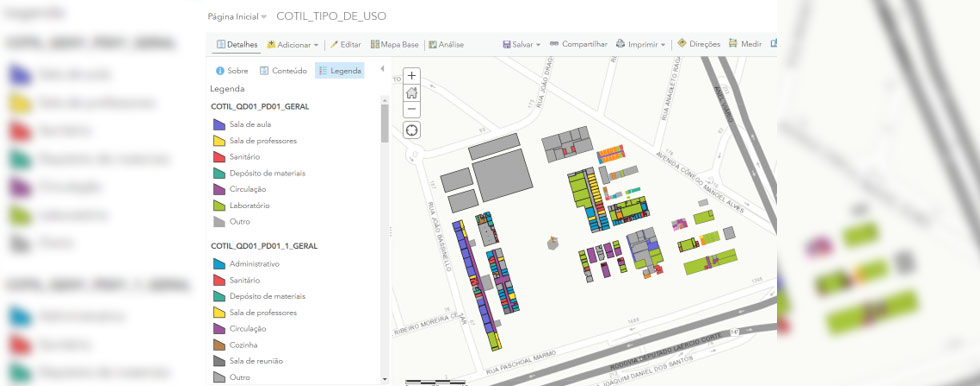Click the Compartilhar button
The width and height of the screenshot is (980, 386).
578,44
